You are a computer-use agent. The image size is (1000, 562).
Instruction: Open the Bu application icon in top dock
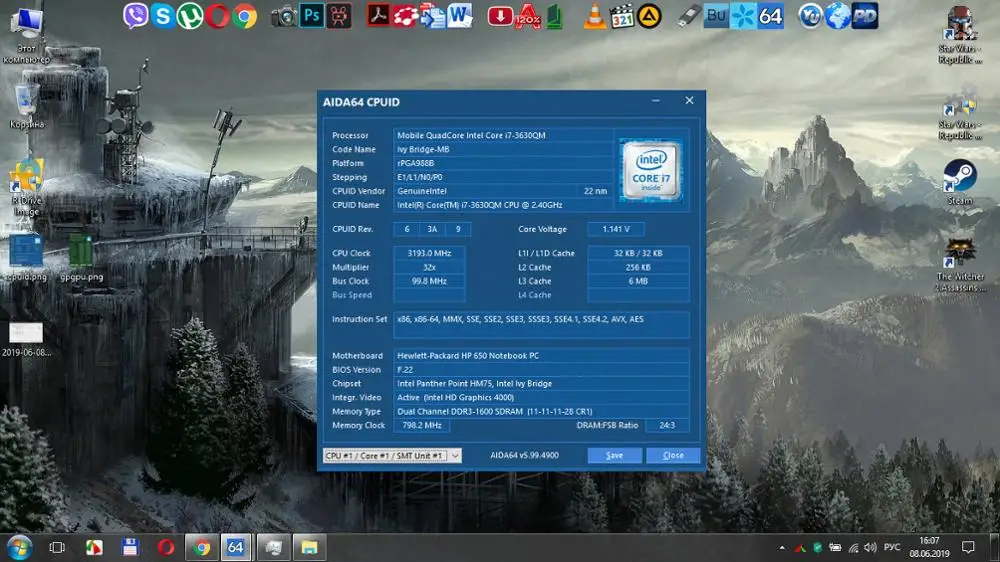pos(716,15)
